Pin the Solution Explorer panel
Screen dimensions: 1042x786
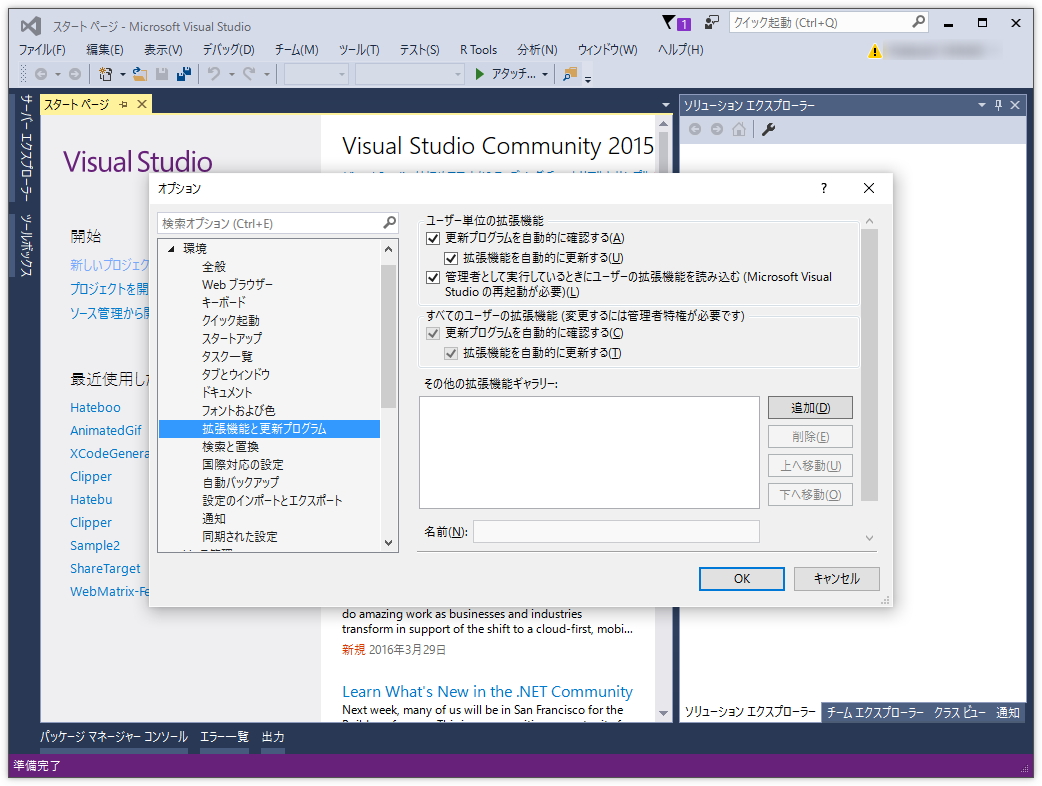coord(998,105)
